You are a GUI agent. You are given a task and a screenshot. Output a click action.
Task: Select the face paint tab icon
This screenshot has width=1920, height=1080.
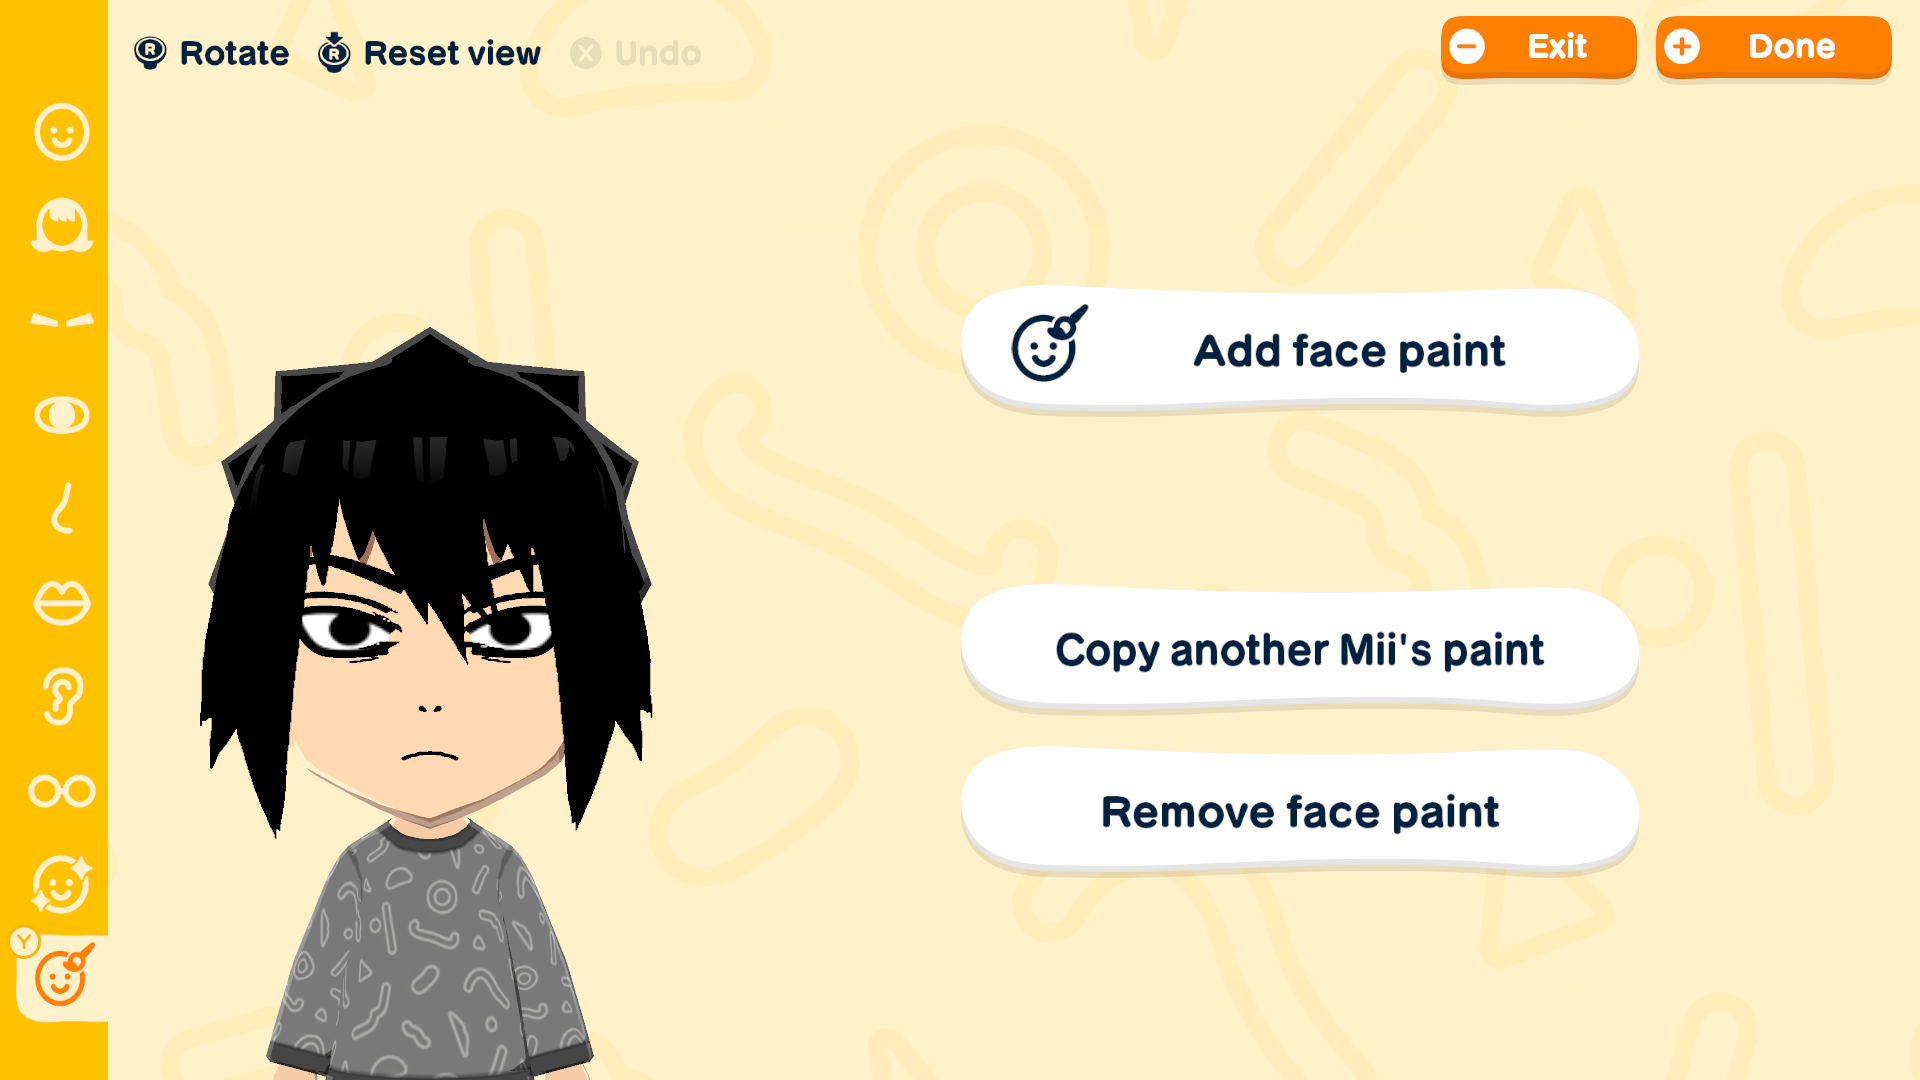64,976
